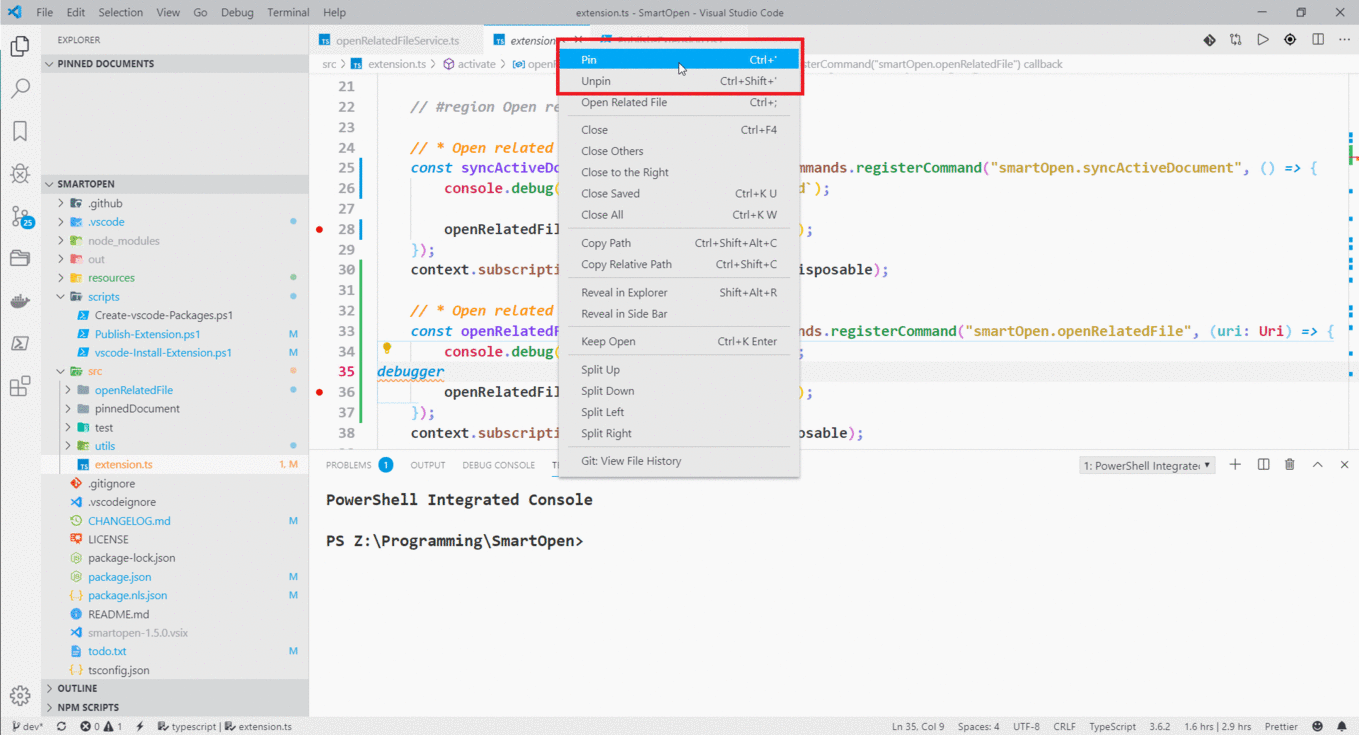Screen dimensions: 1359x735
Task: Choose Open Related File in context menu
Action: click(x=679, y=102)
